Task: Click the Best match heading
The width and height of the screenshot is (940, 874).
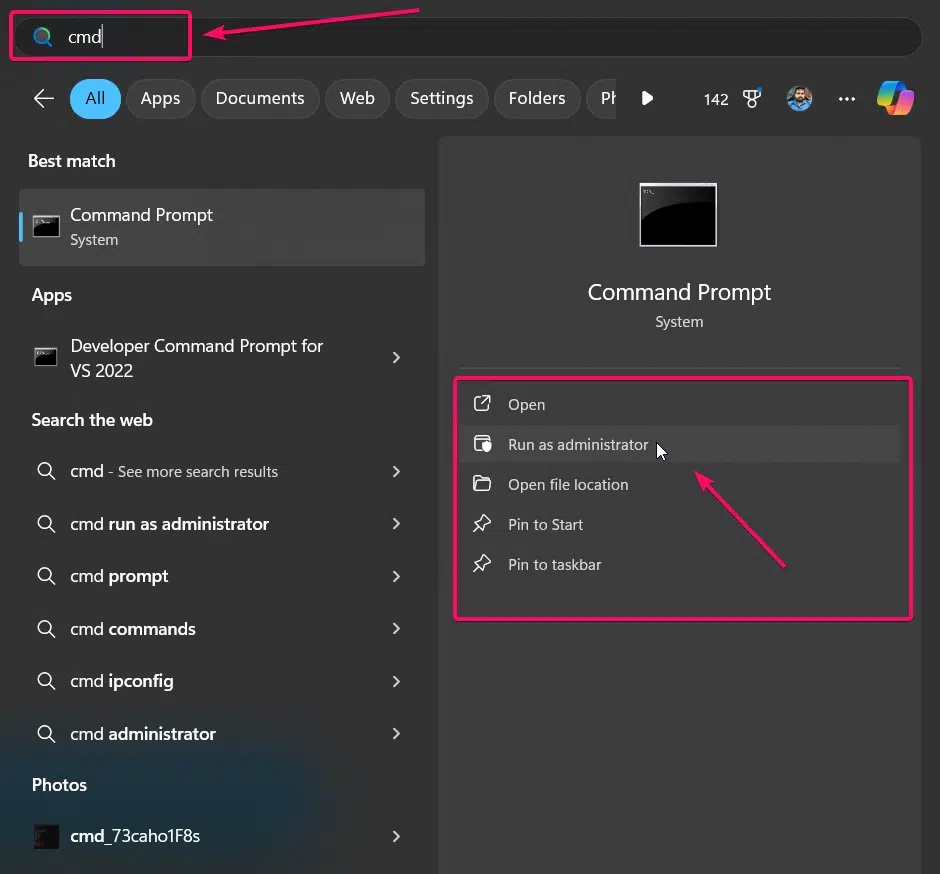Action: [72, 161]
